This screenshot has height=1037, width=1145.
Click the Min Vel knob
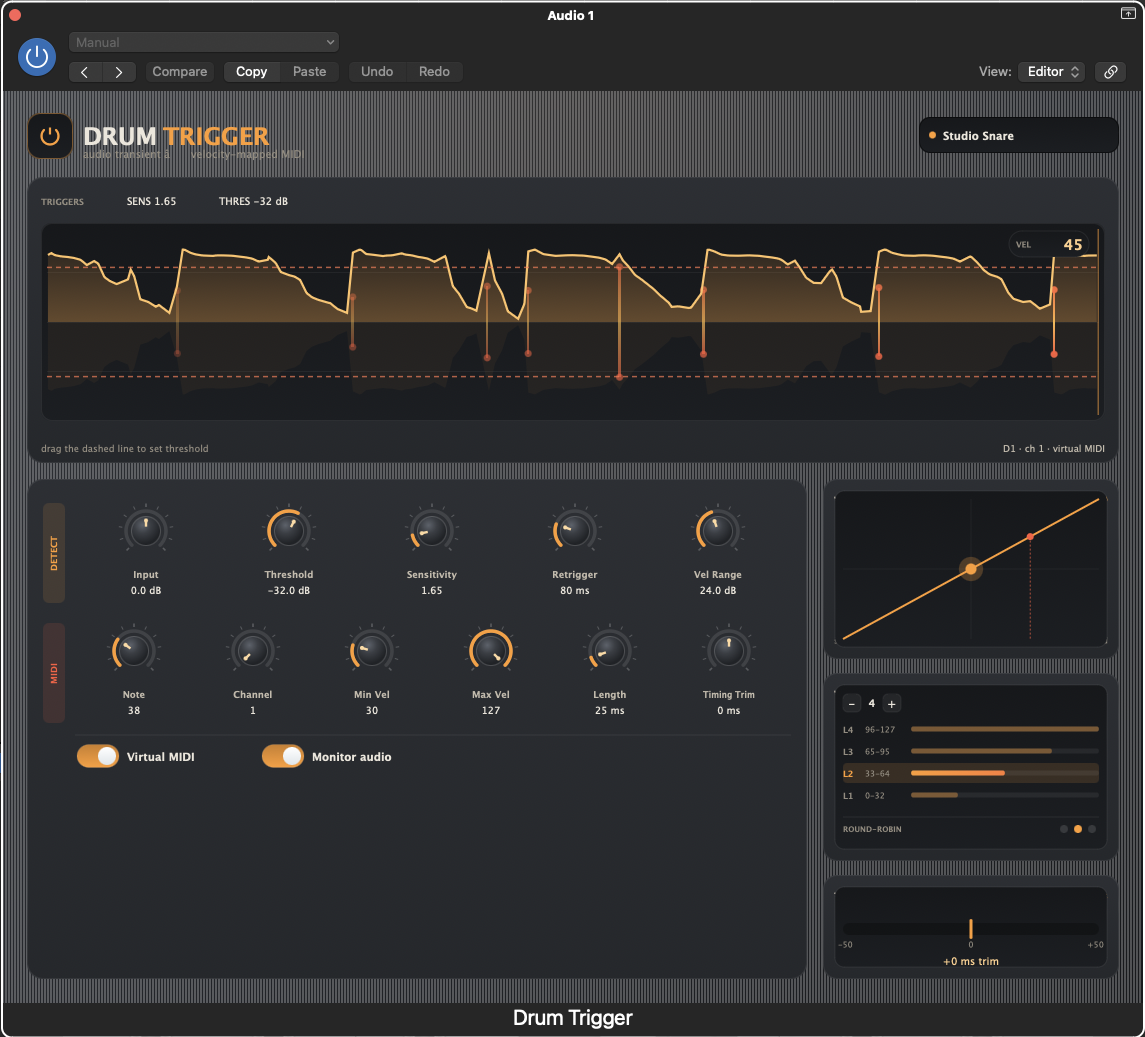[372, 650]
